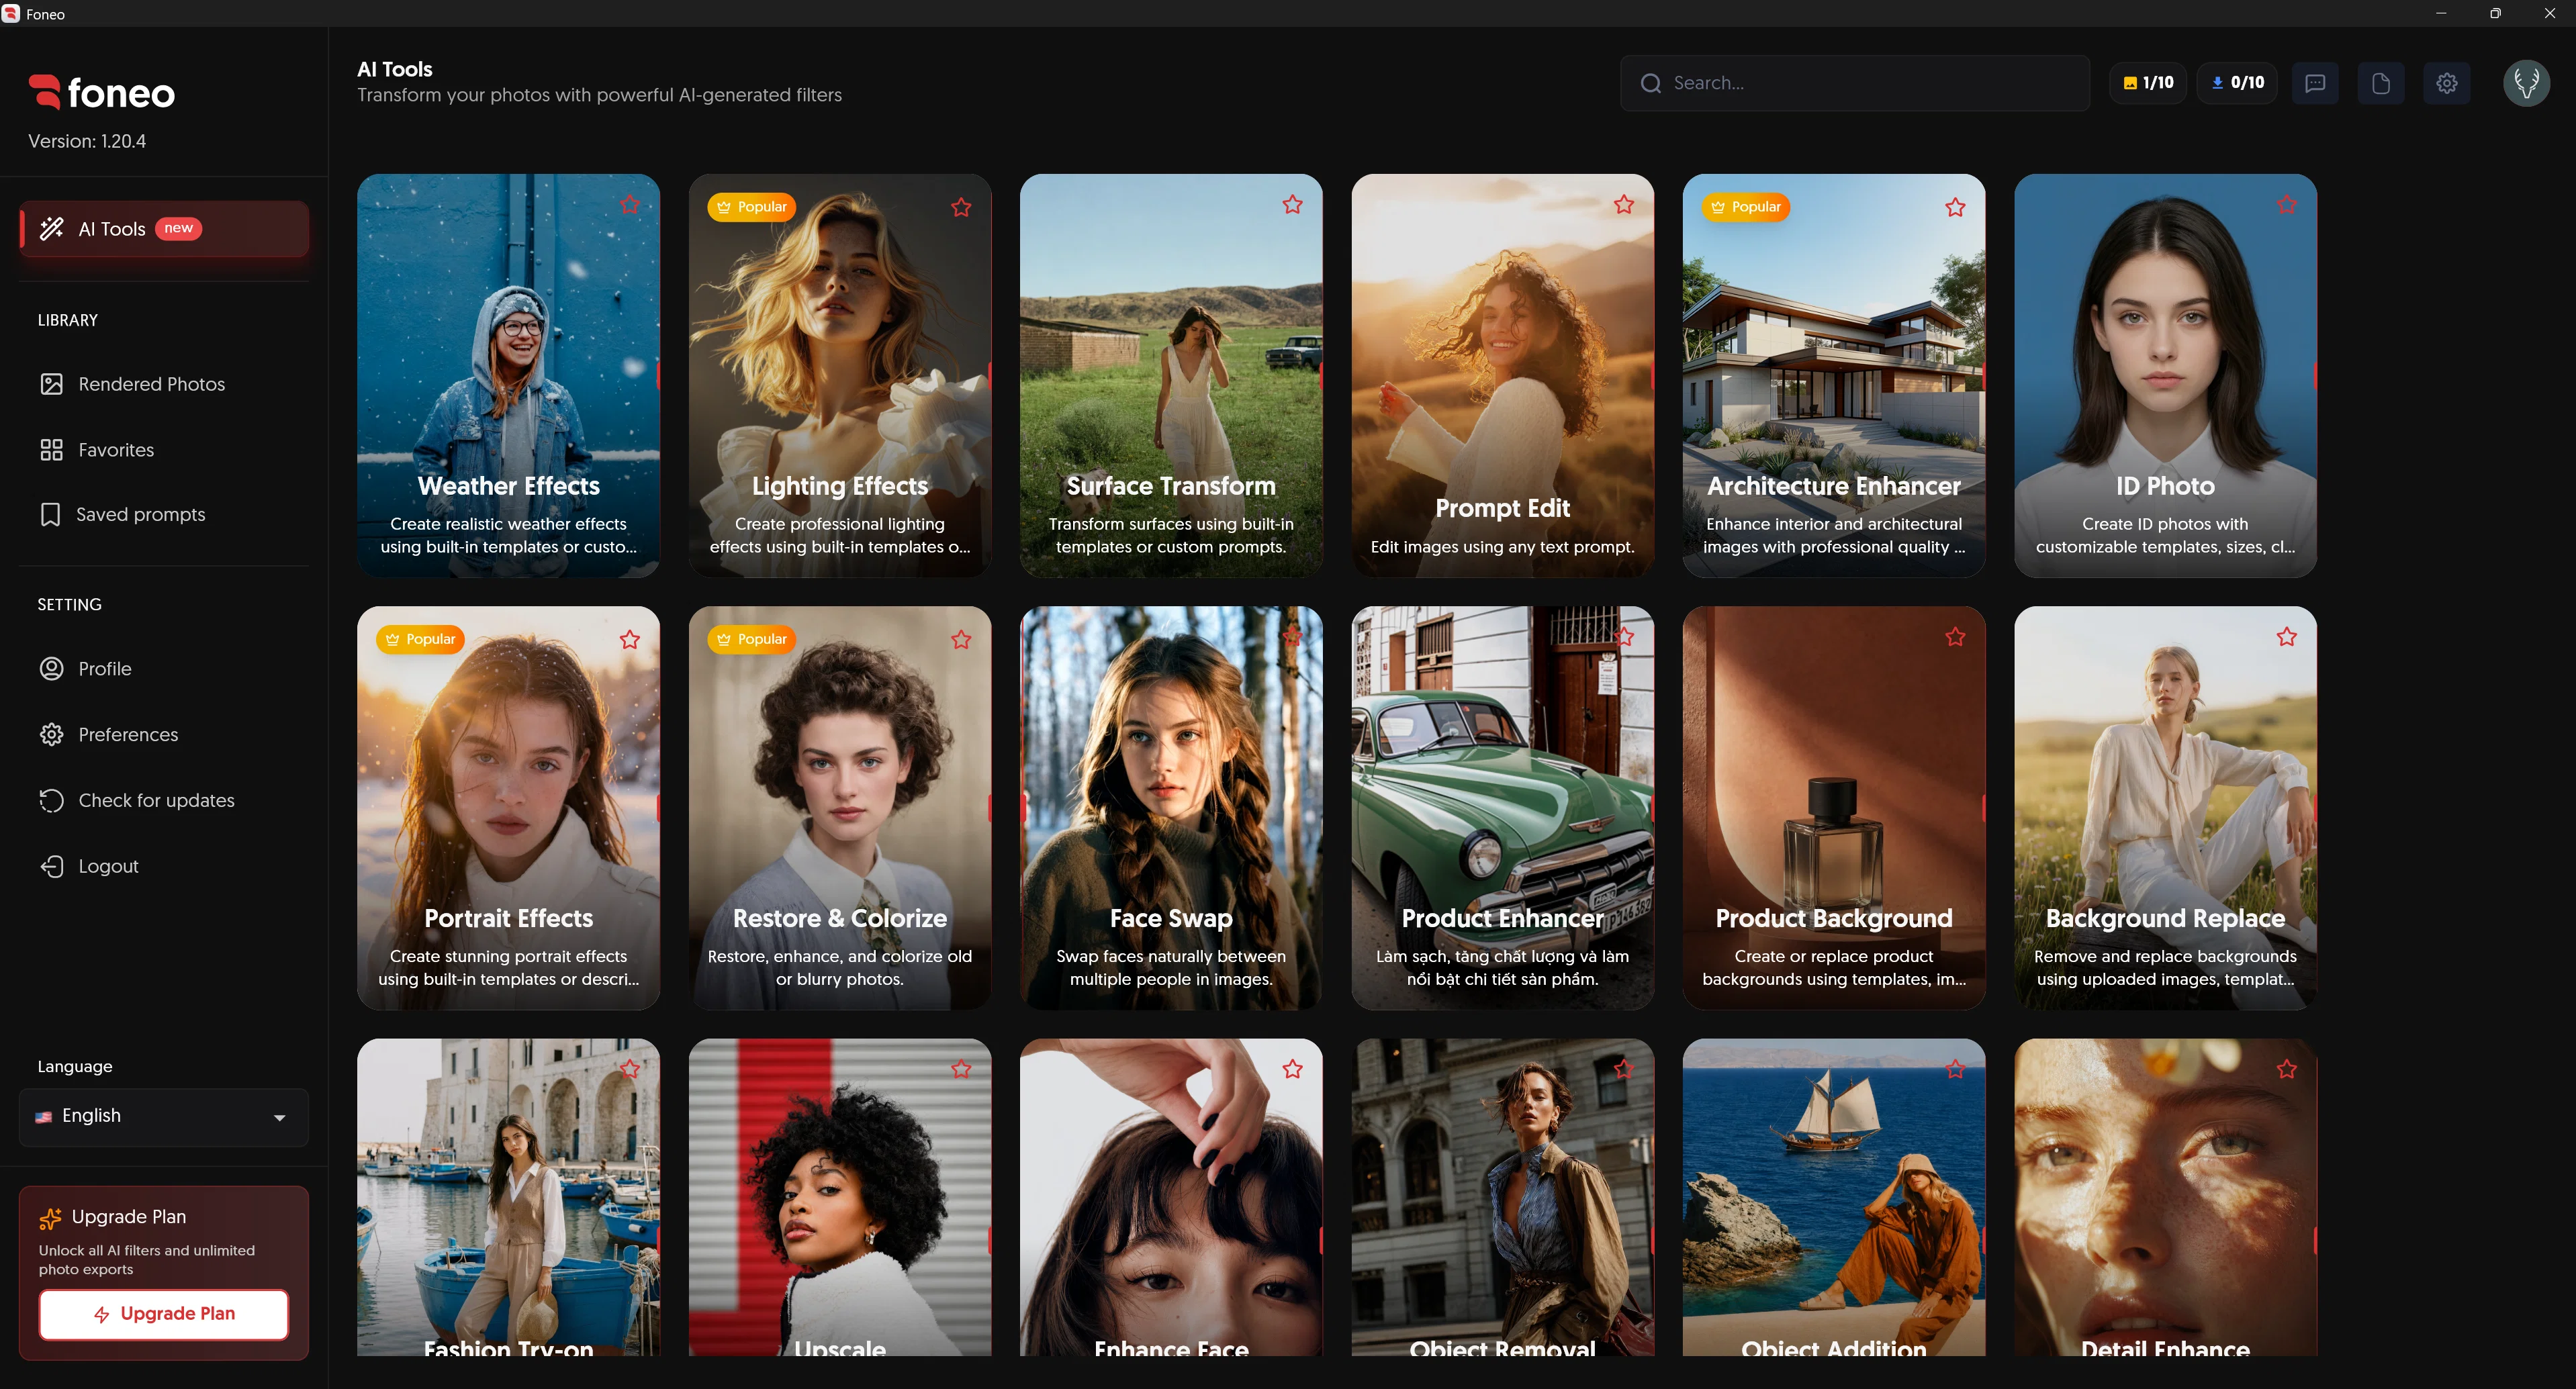
Task: Click the Check for updates refresh icon
Action: point(51,800)
